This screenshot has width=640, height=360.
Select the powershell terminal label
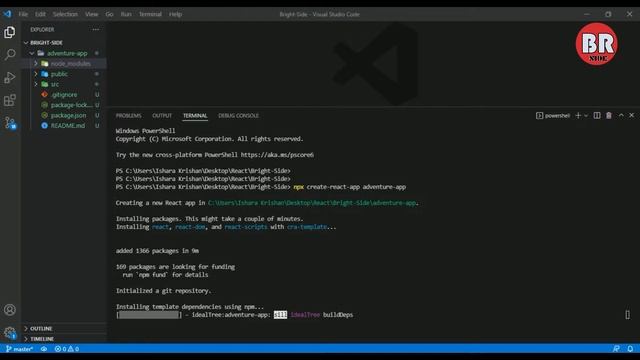553,116
